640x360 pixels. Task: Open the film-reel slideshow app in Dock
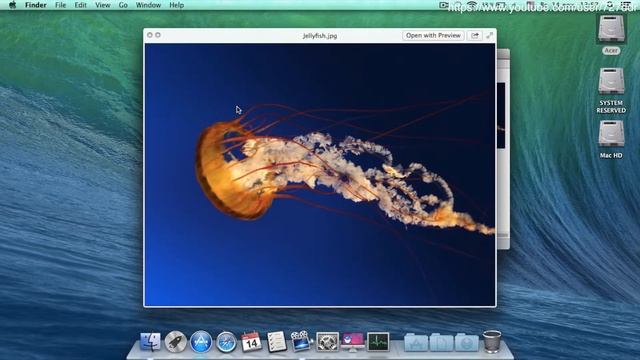pyautogui.click(x=301, y=341)
